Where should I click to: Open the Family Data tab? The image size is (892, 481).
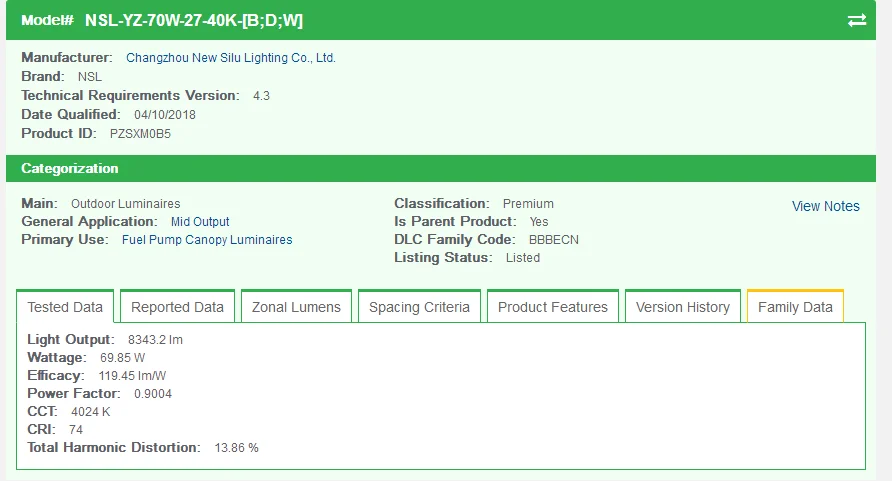(795, 307)
